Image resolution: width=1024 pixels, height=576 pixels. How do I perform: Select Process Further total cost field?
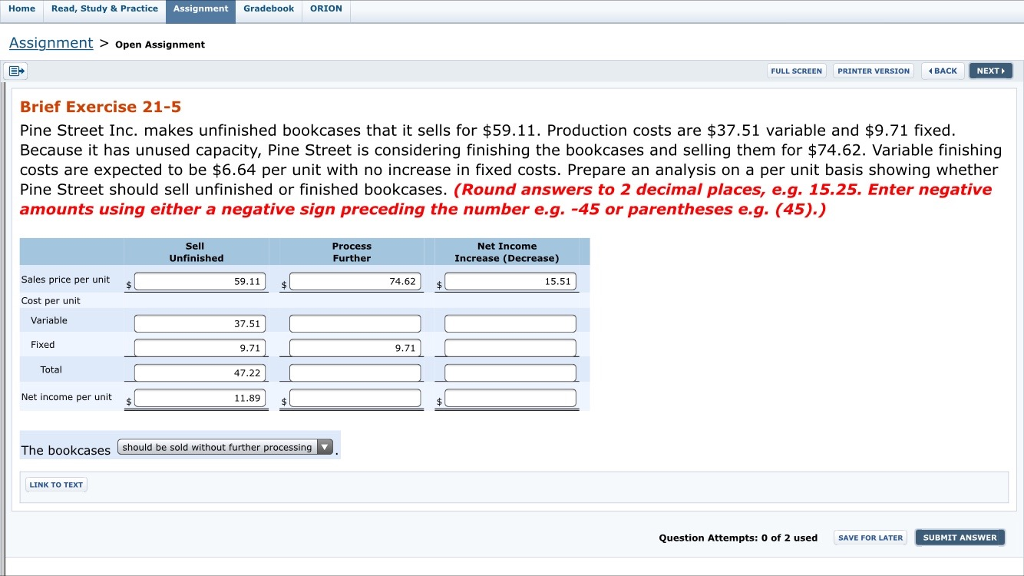(x=355, y=373)
